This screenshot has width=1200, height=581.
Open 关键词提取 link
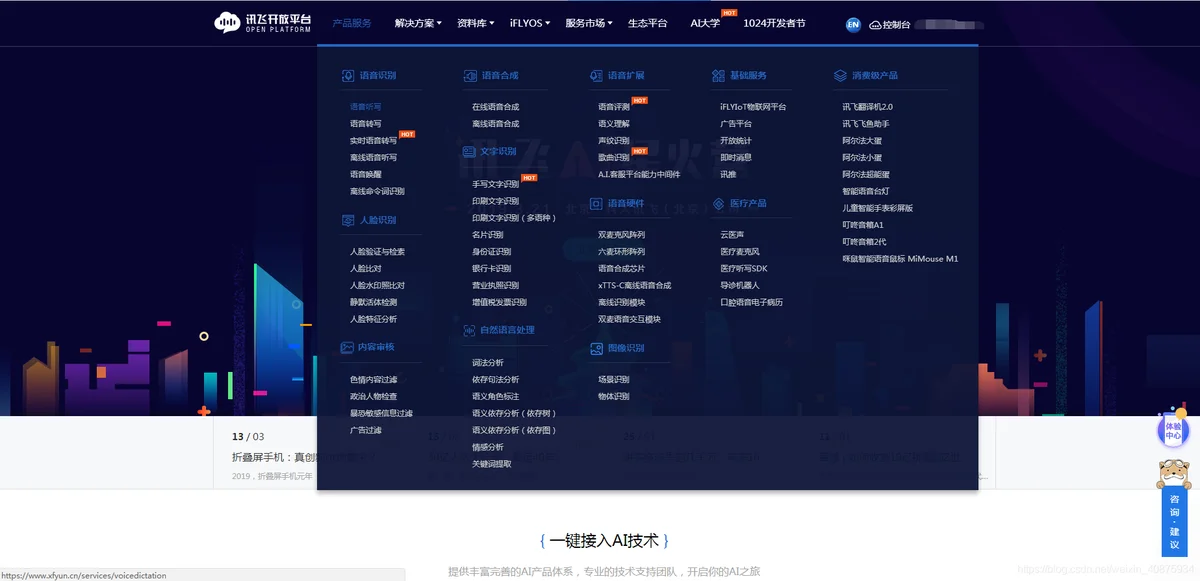point(492,464)
